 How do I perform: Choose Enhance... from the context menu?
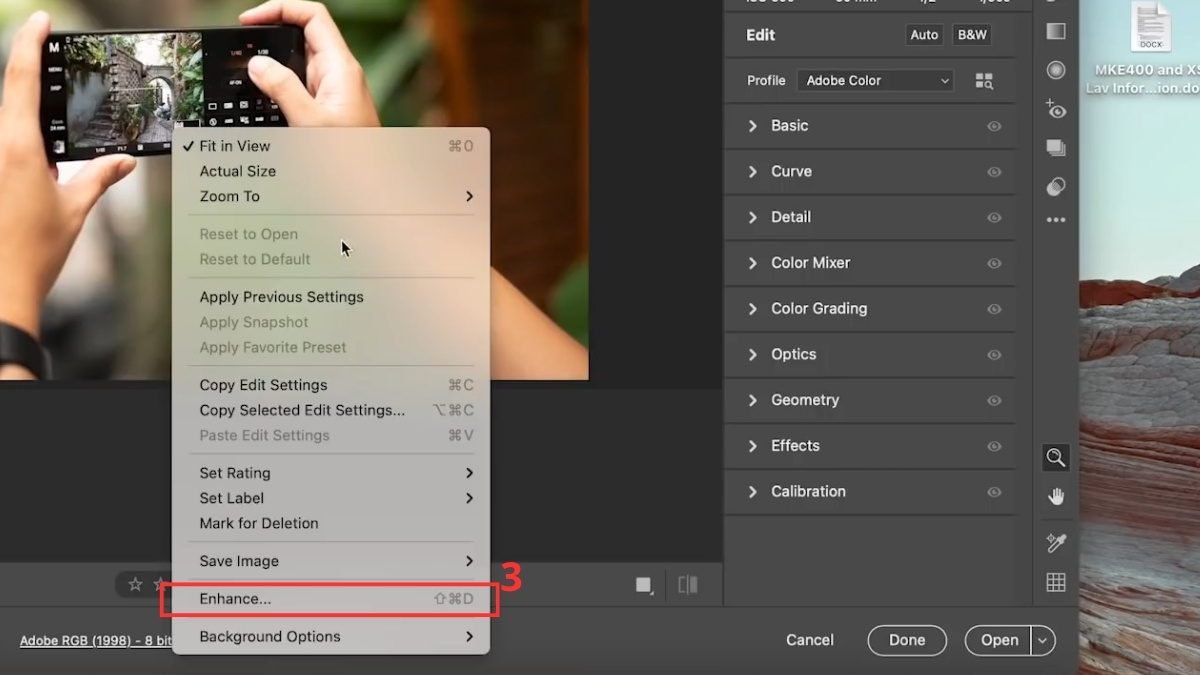point(331,599)
